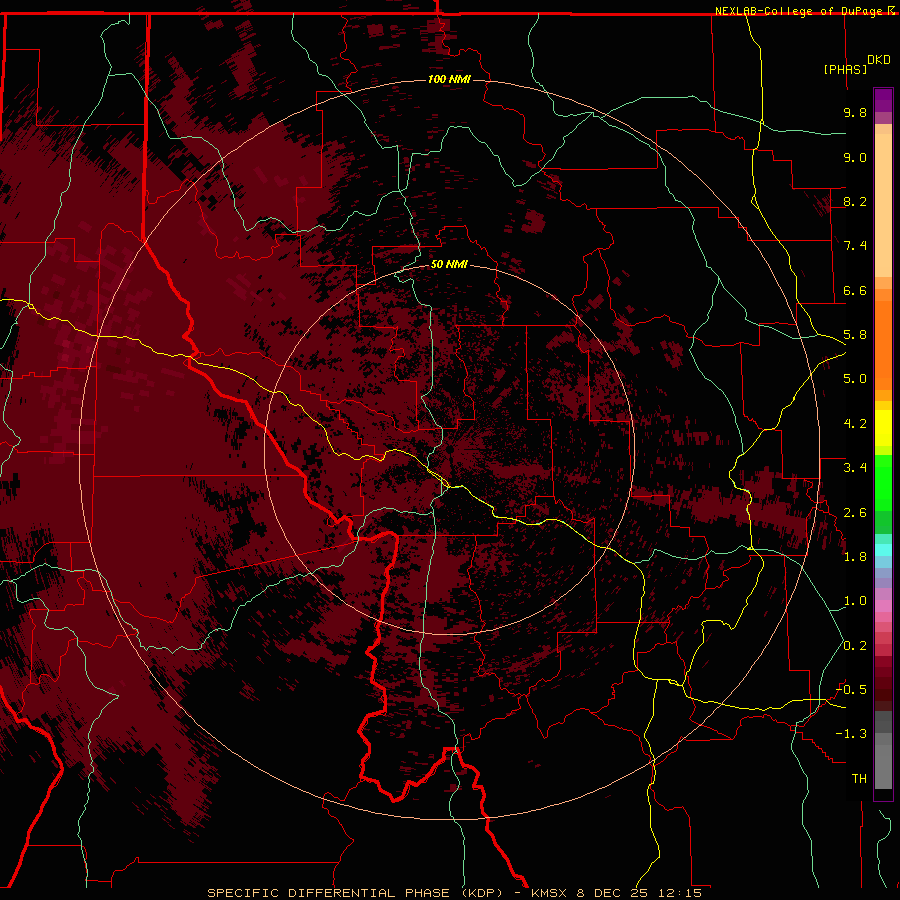Click the 8.2 color scale value

(855, 201)
